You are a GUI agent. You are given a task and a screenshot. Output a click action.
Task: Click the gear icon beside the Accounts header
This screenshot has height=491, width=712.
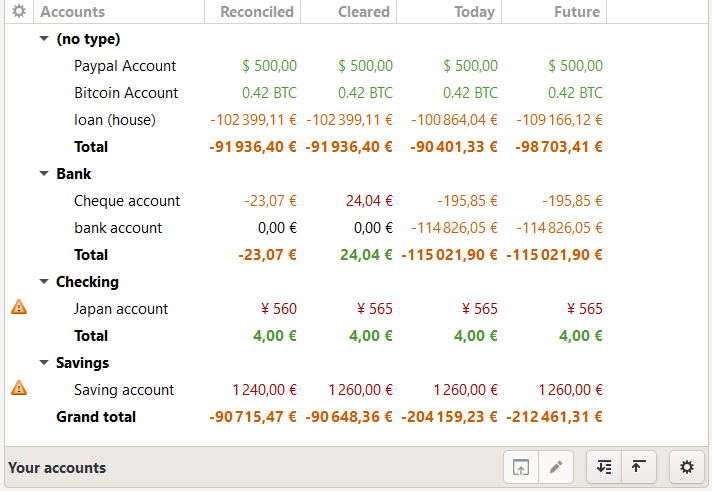[19, 11]
